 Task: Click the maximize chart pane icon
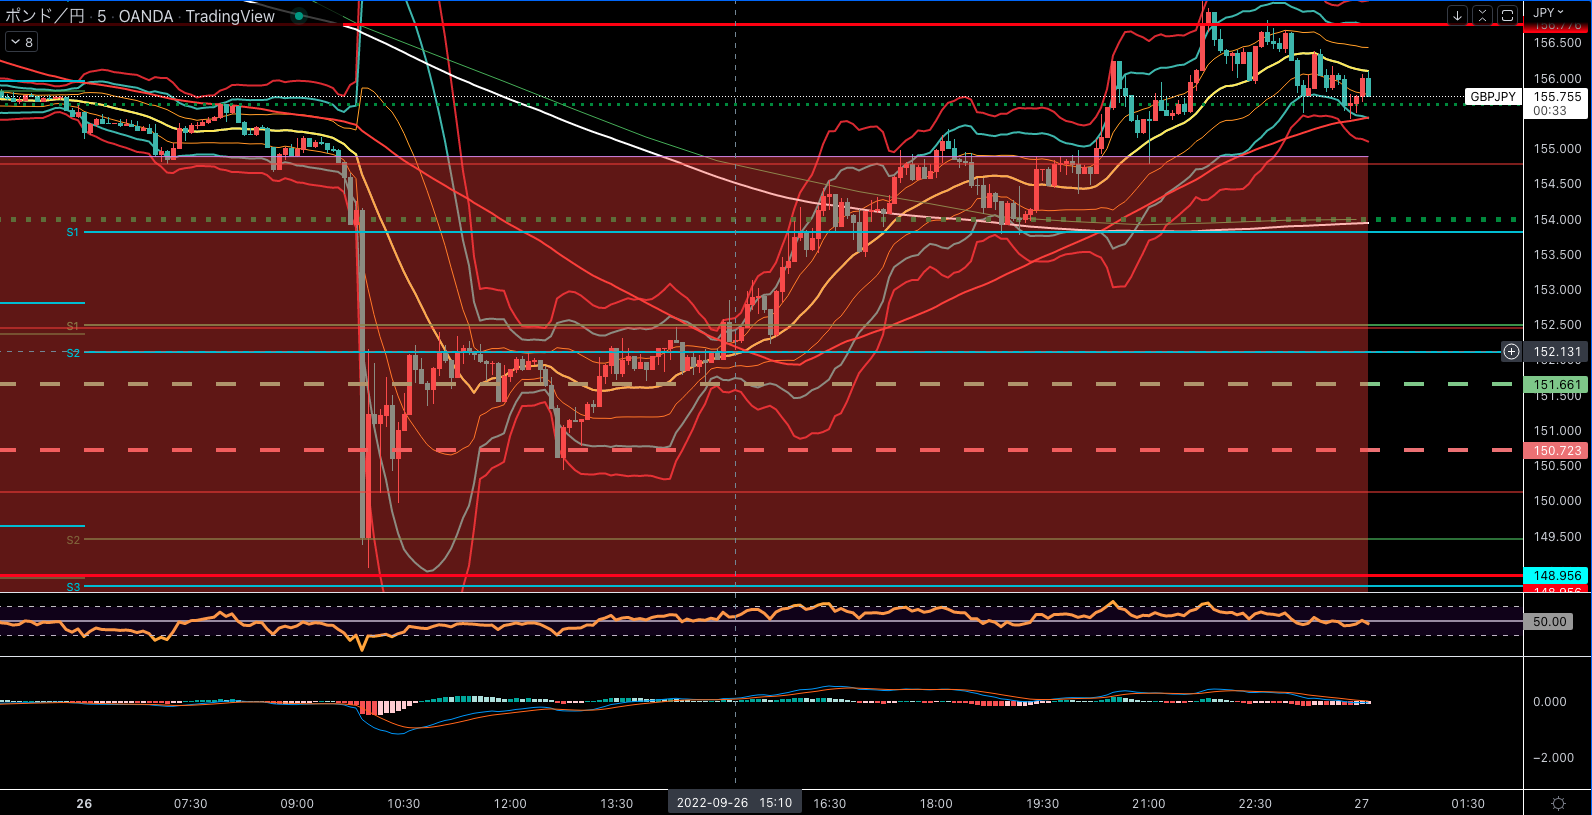click(1507, 15)
